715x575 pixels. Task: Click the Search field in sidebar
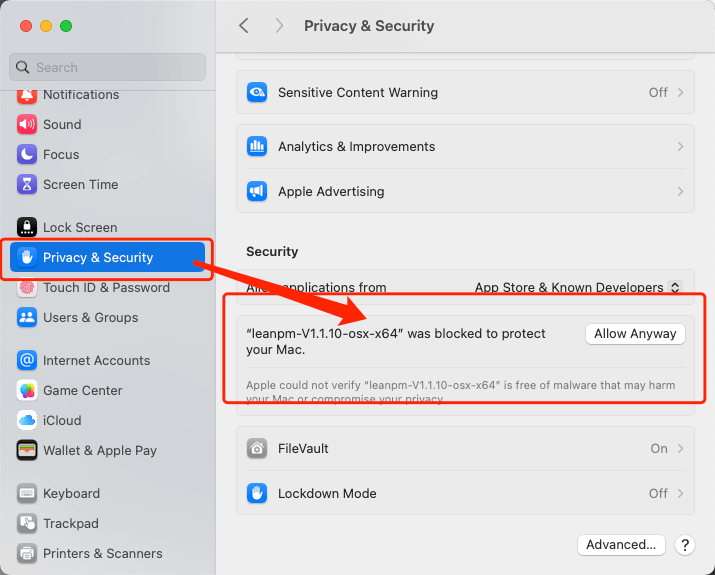click(108, 68)
